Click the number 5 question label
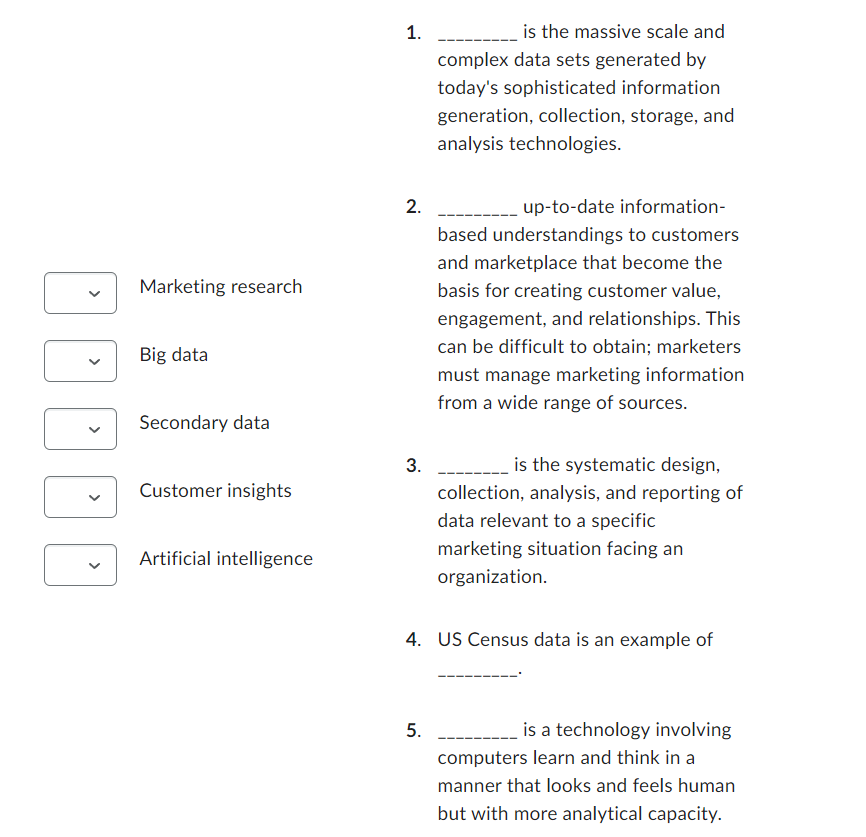The width and height of the screenshot is (866, 837). 412,730
